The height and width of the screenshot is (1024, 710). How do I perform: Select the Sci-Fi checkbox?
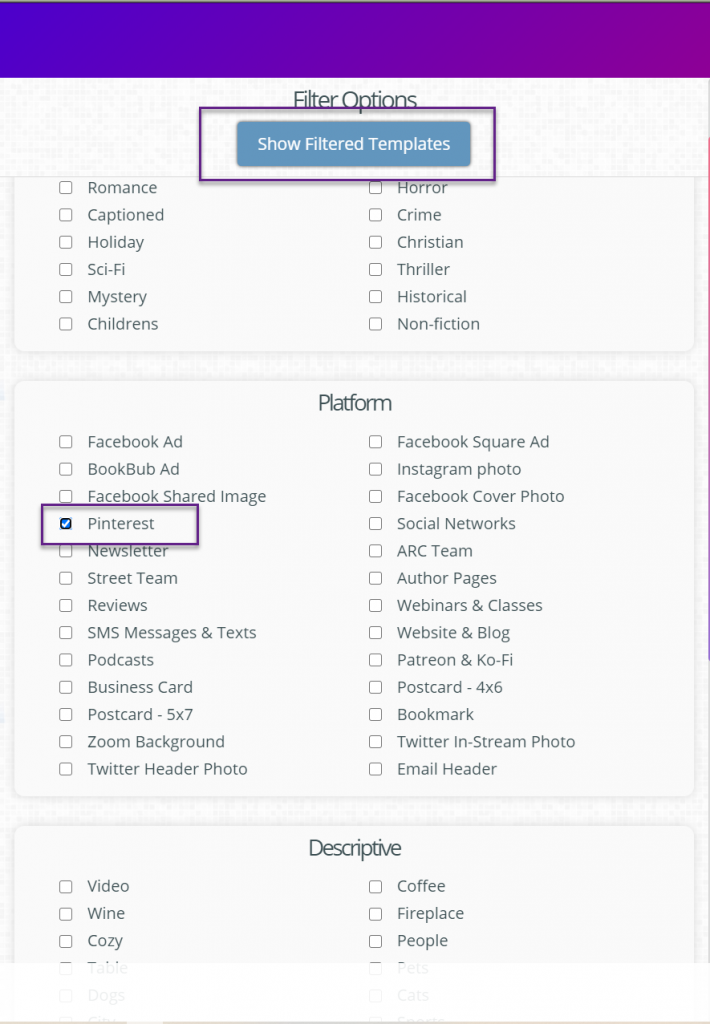[65, 269]
